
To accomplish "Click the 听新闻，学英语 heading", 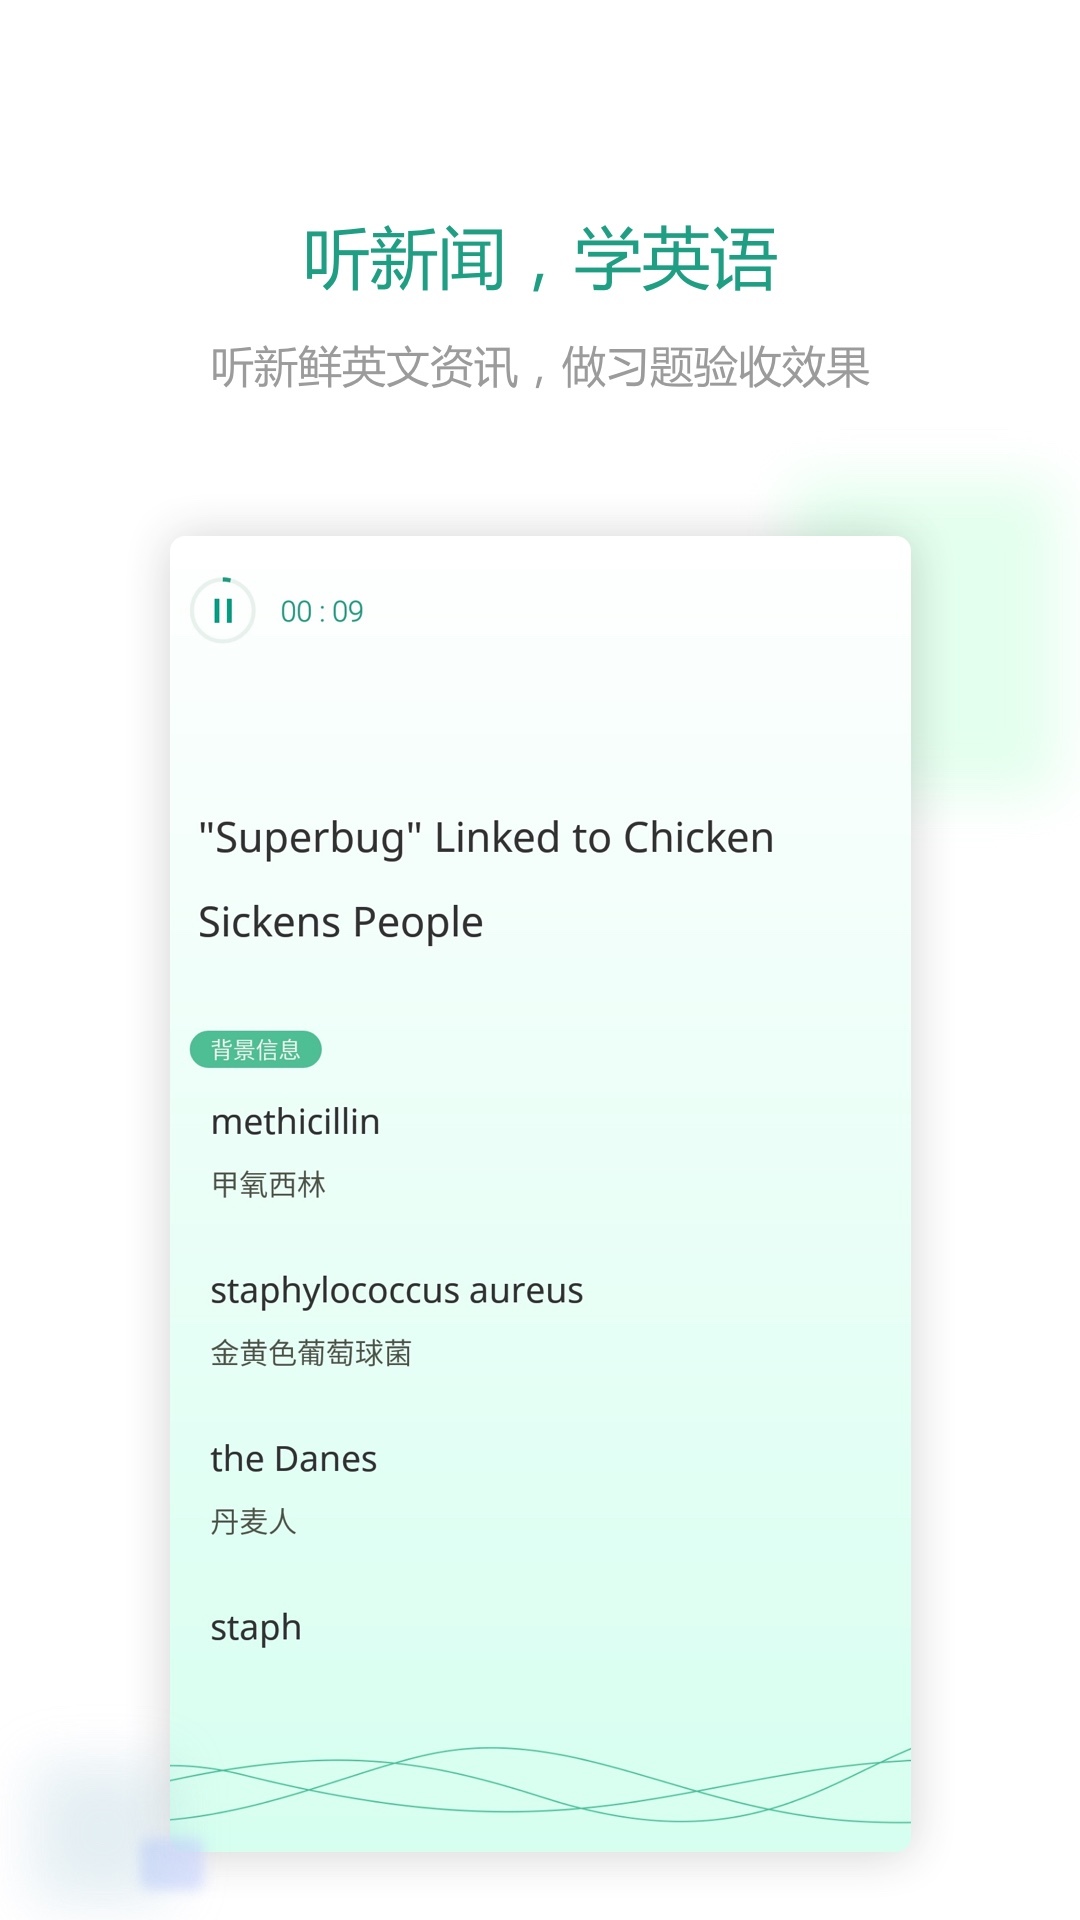I will click(540, 260).
